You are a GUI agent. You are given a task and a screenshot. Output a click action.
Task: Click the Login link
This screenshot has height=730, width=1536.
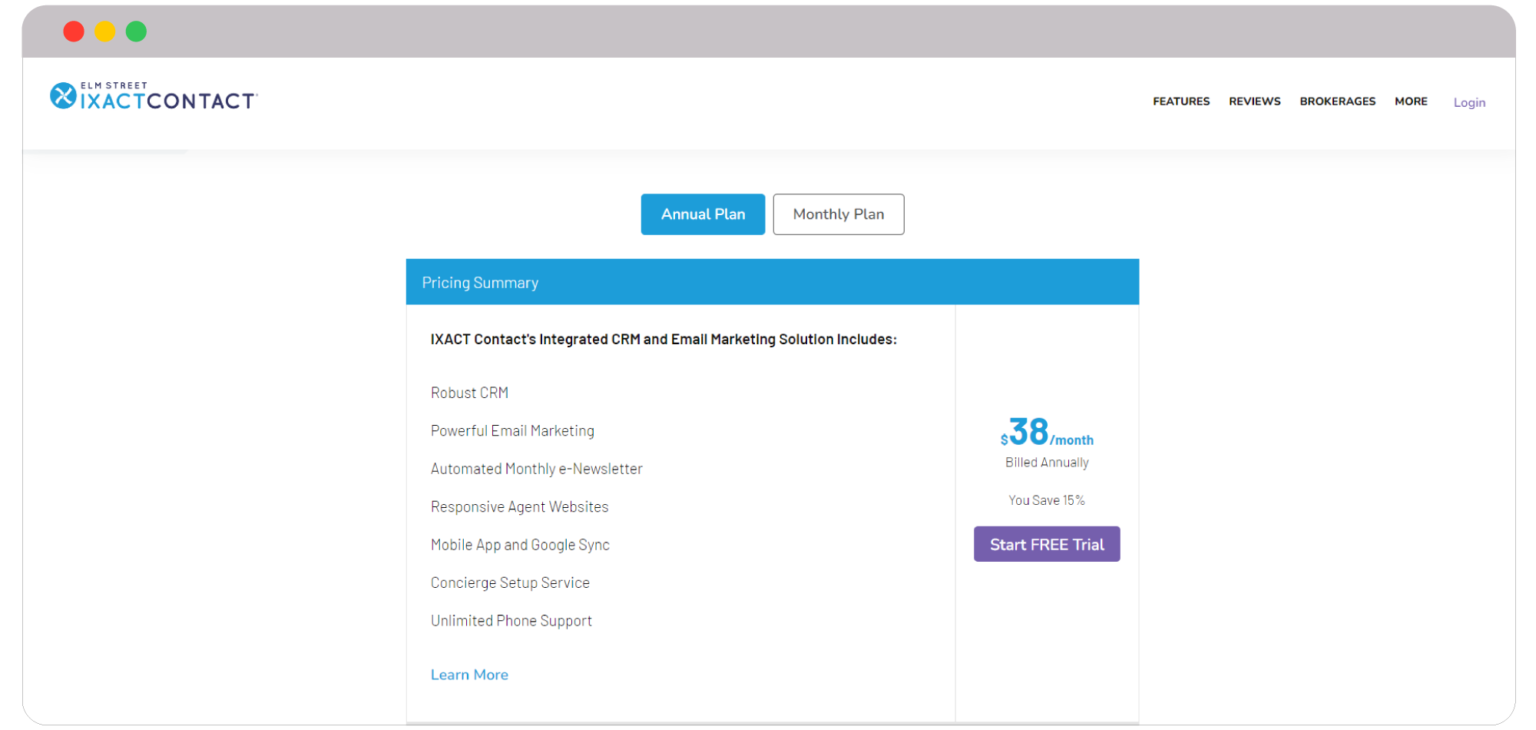click(x=1469, y=102)
